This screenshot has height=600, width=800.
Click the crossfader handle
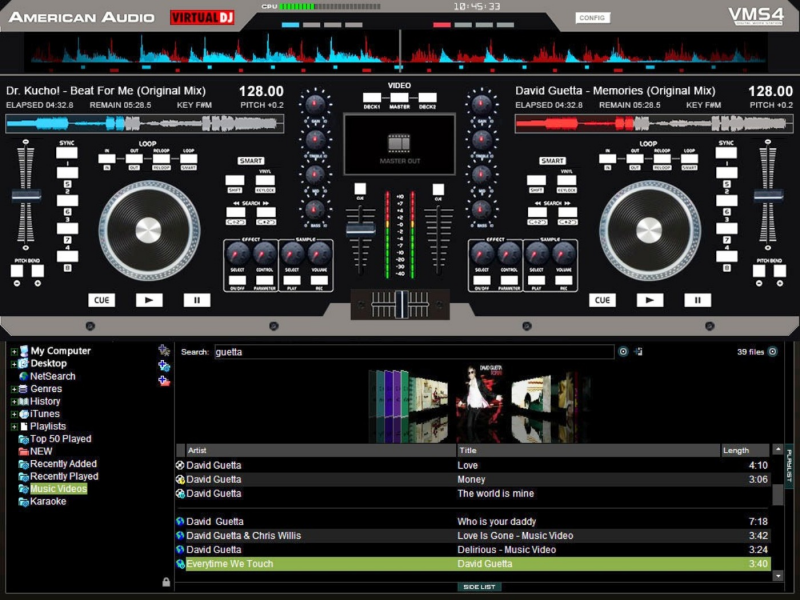click(x=401, y=304)
